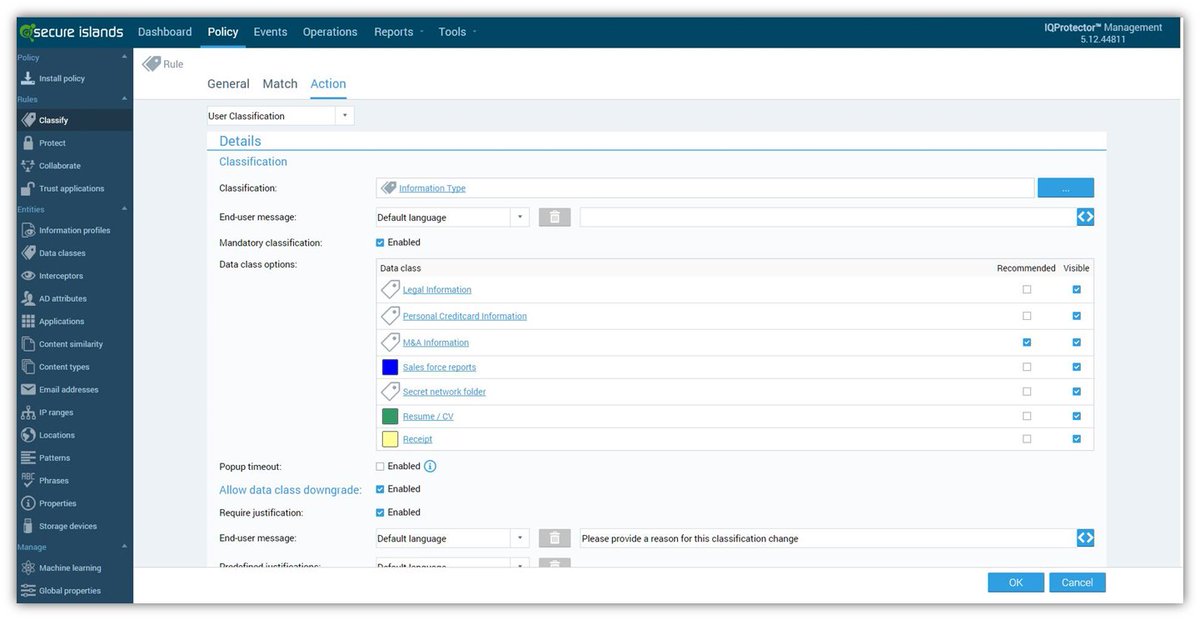Open the Reports menu
The image size is (1200, 620).
click(393, 31)
